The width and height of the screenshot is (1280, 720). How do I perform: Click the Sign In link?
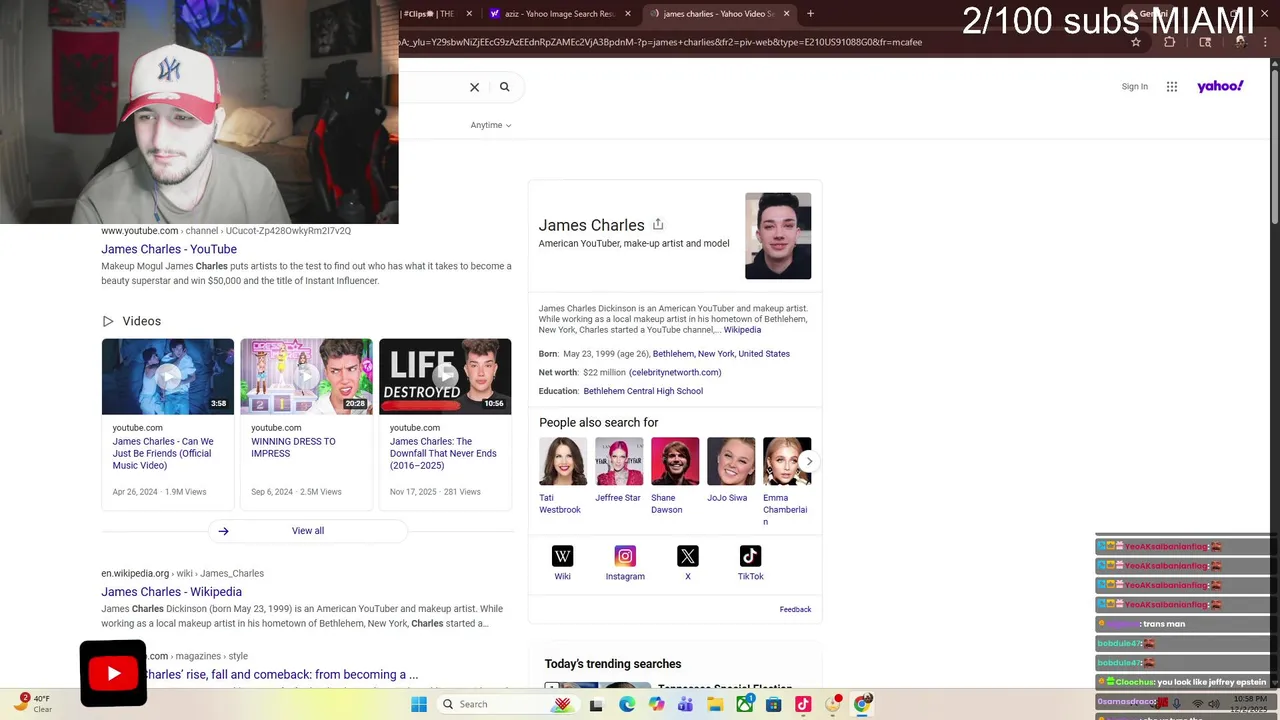1134,87
